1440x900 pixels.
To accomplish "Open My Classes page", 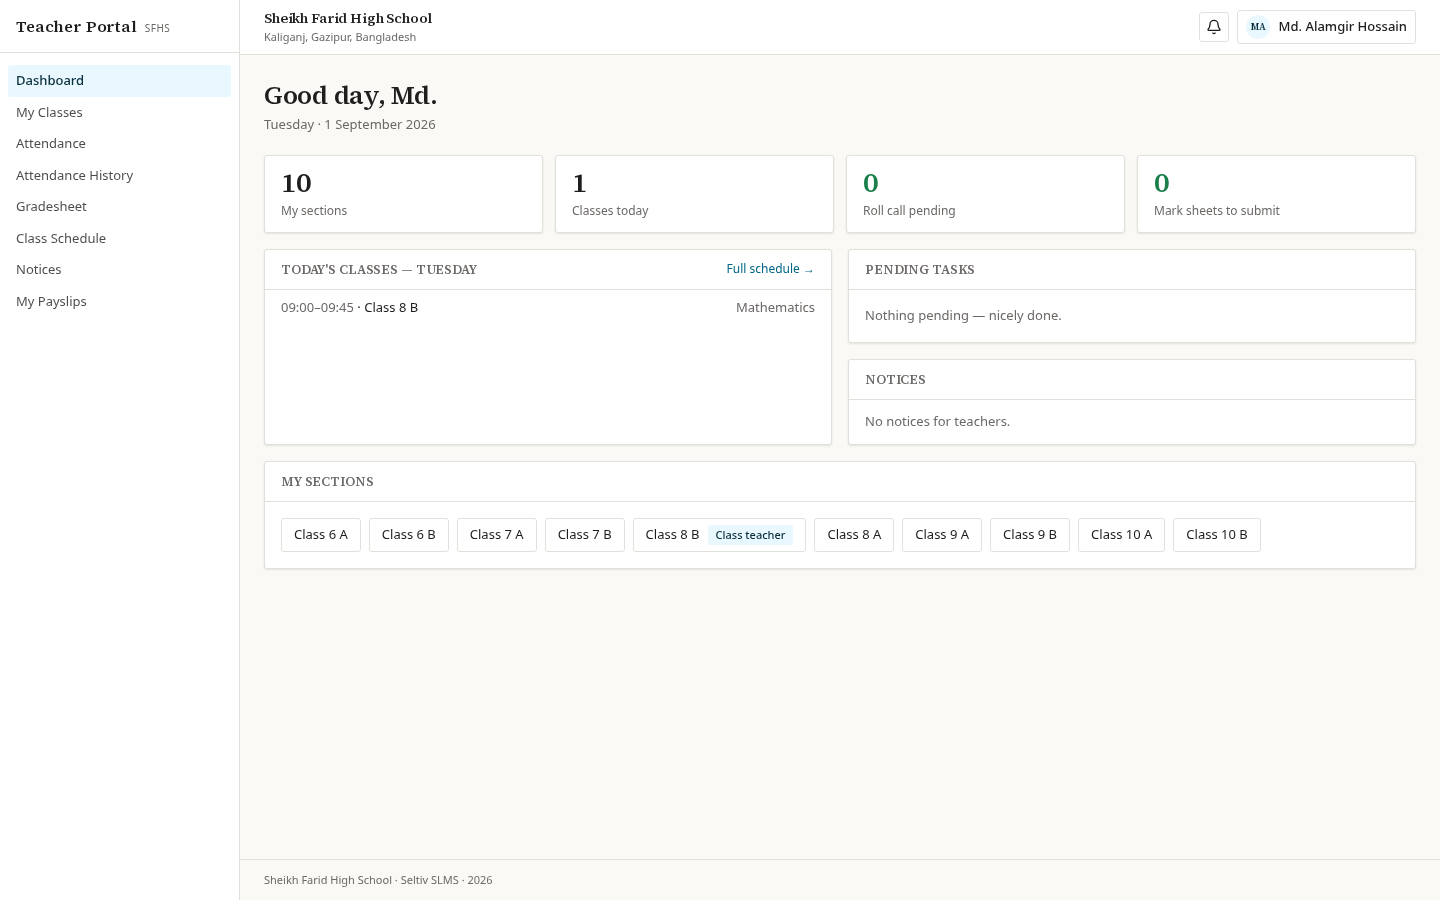I will 119,112.
